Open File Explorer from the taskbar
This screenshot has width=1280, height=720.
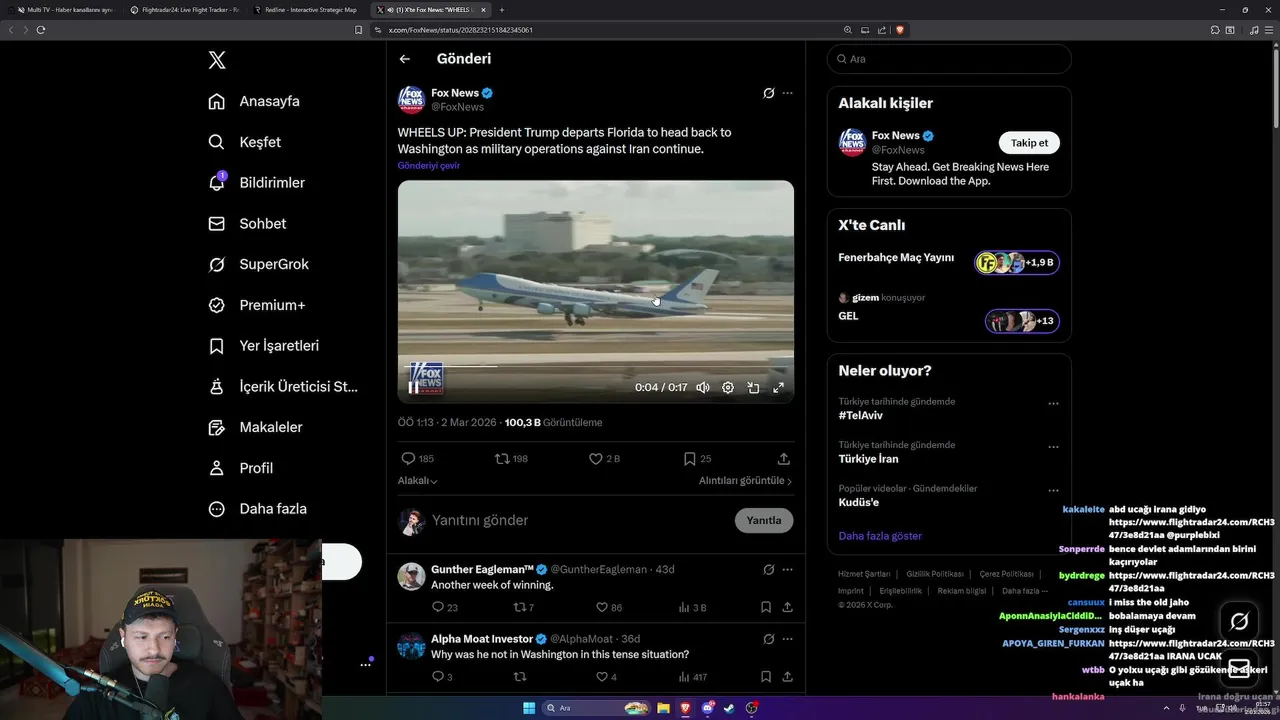click(663, 708)
